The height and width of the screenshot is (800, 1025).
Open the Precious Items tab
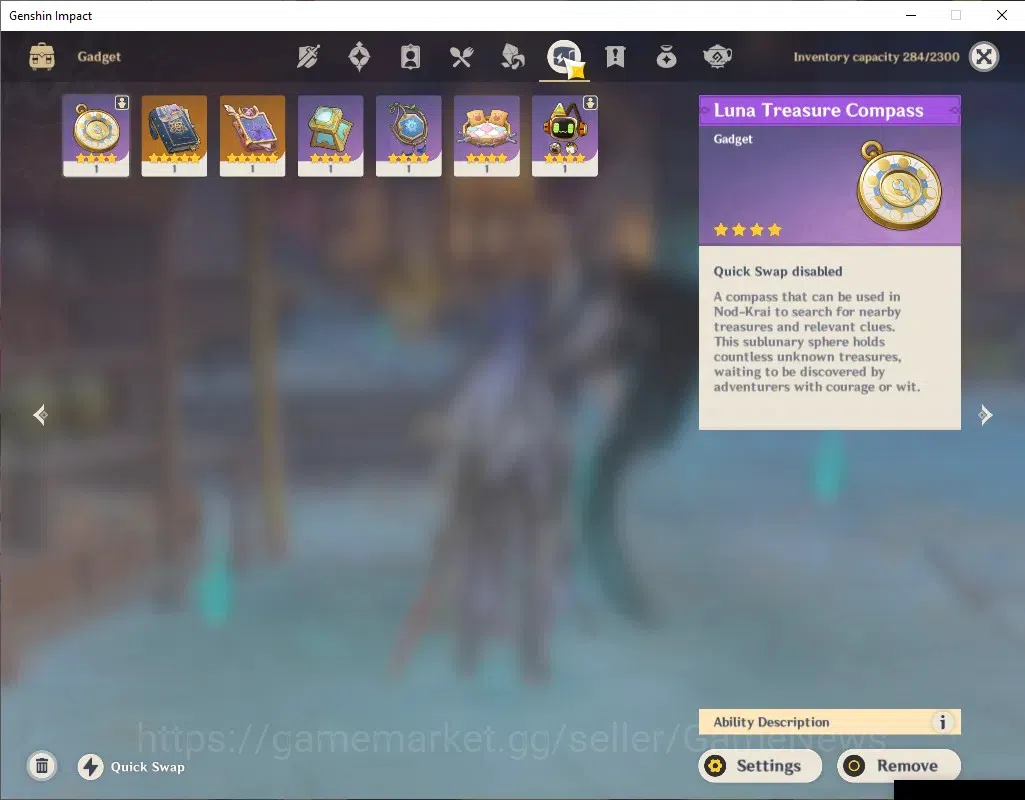tap(666, 57)
